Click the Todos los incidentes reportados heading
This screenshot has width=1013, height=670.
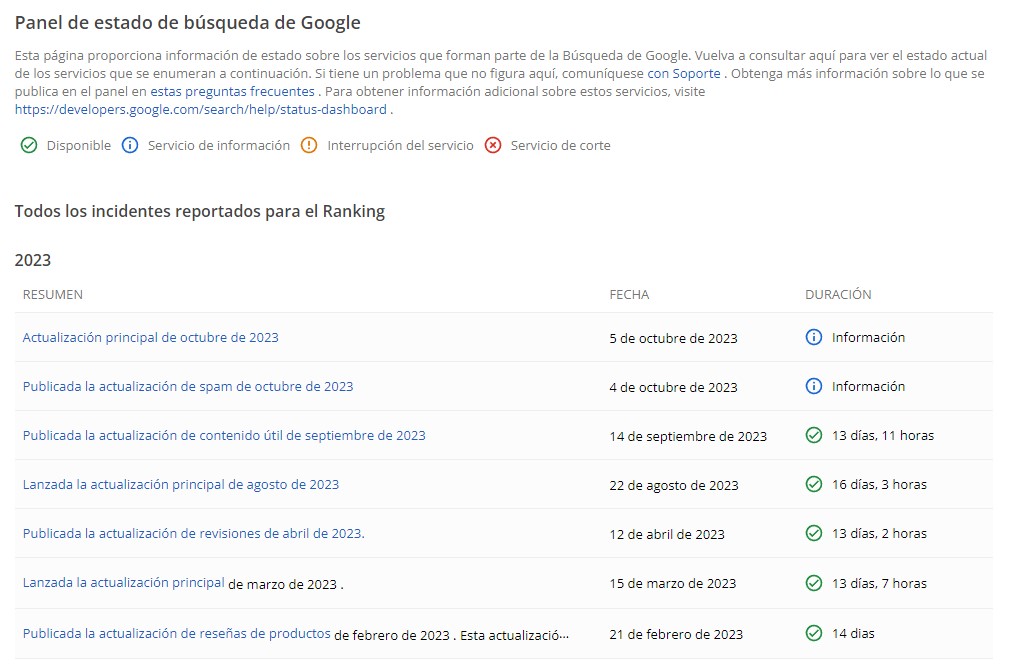pos(200,211)
